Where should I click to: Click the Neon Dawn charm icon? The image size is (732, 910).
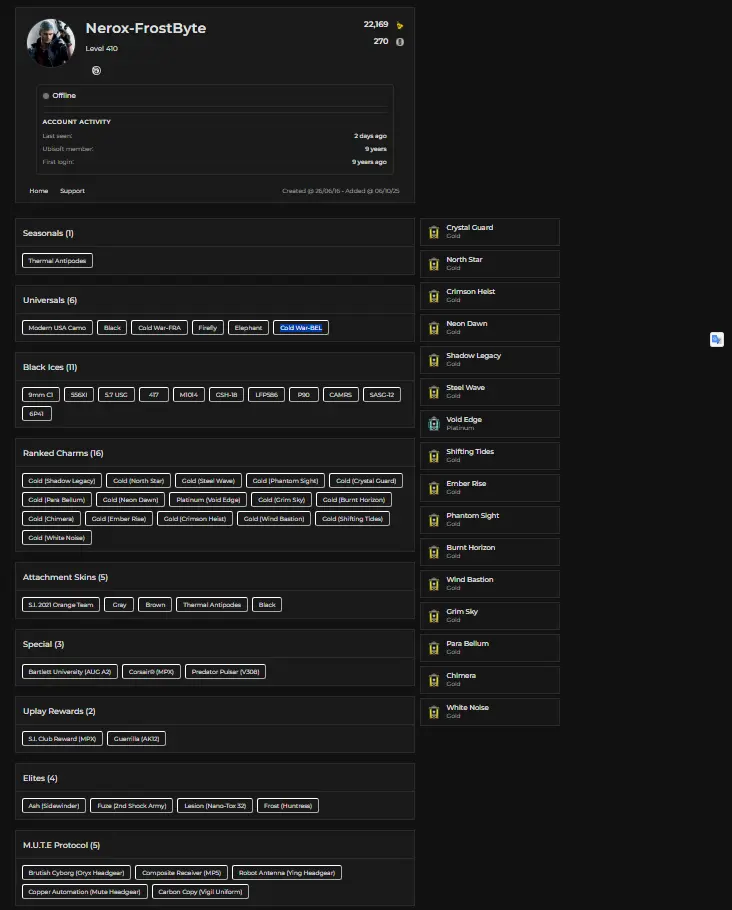pyautogui.click(x=434, y=328)
